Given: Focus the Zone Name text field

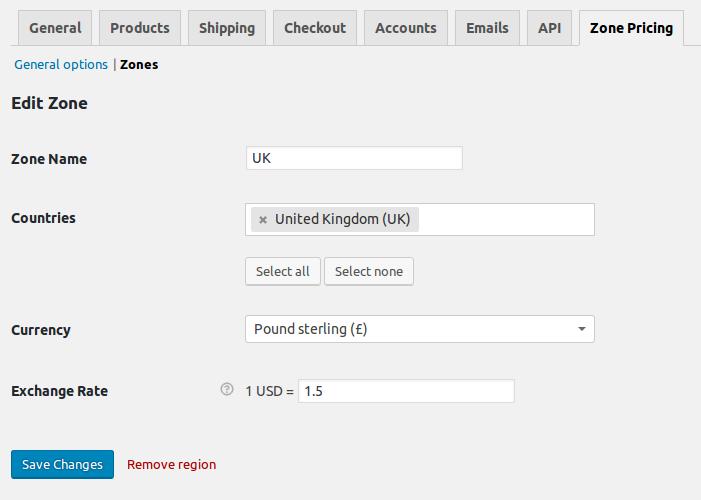Looking at the screenshot, I should (x=353, y=158).
